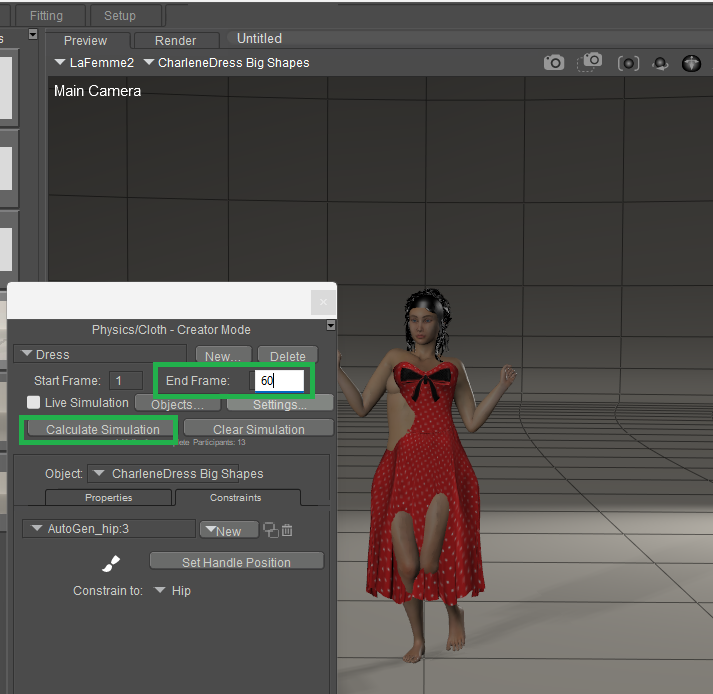Switch to the Render tab

click(x=175, y=41)
